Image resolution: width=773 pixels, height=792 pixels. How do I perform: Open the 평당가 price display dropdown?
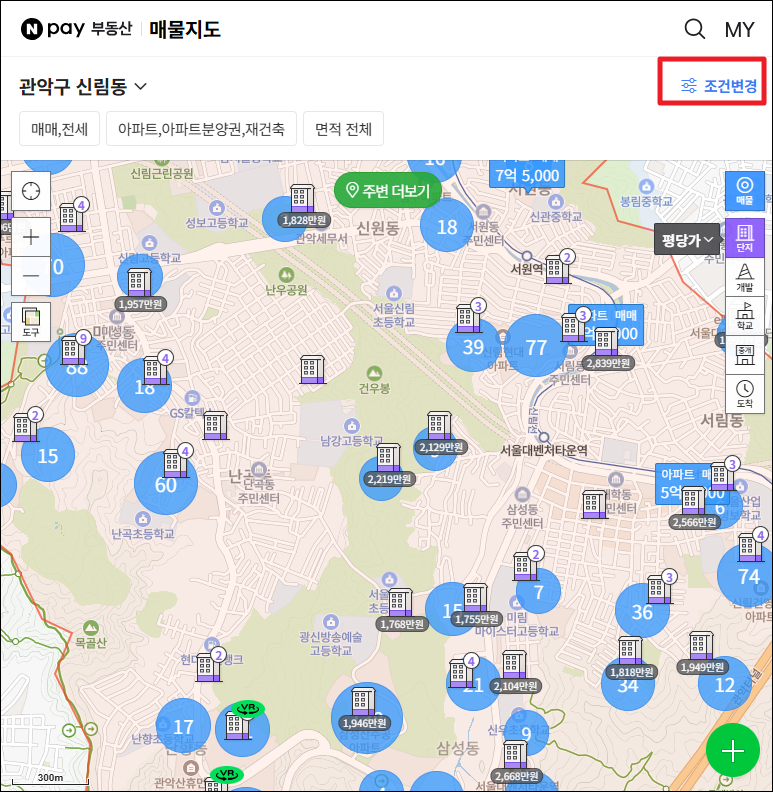(687, 239)
